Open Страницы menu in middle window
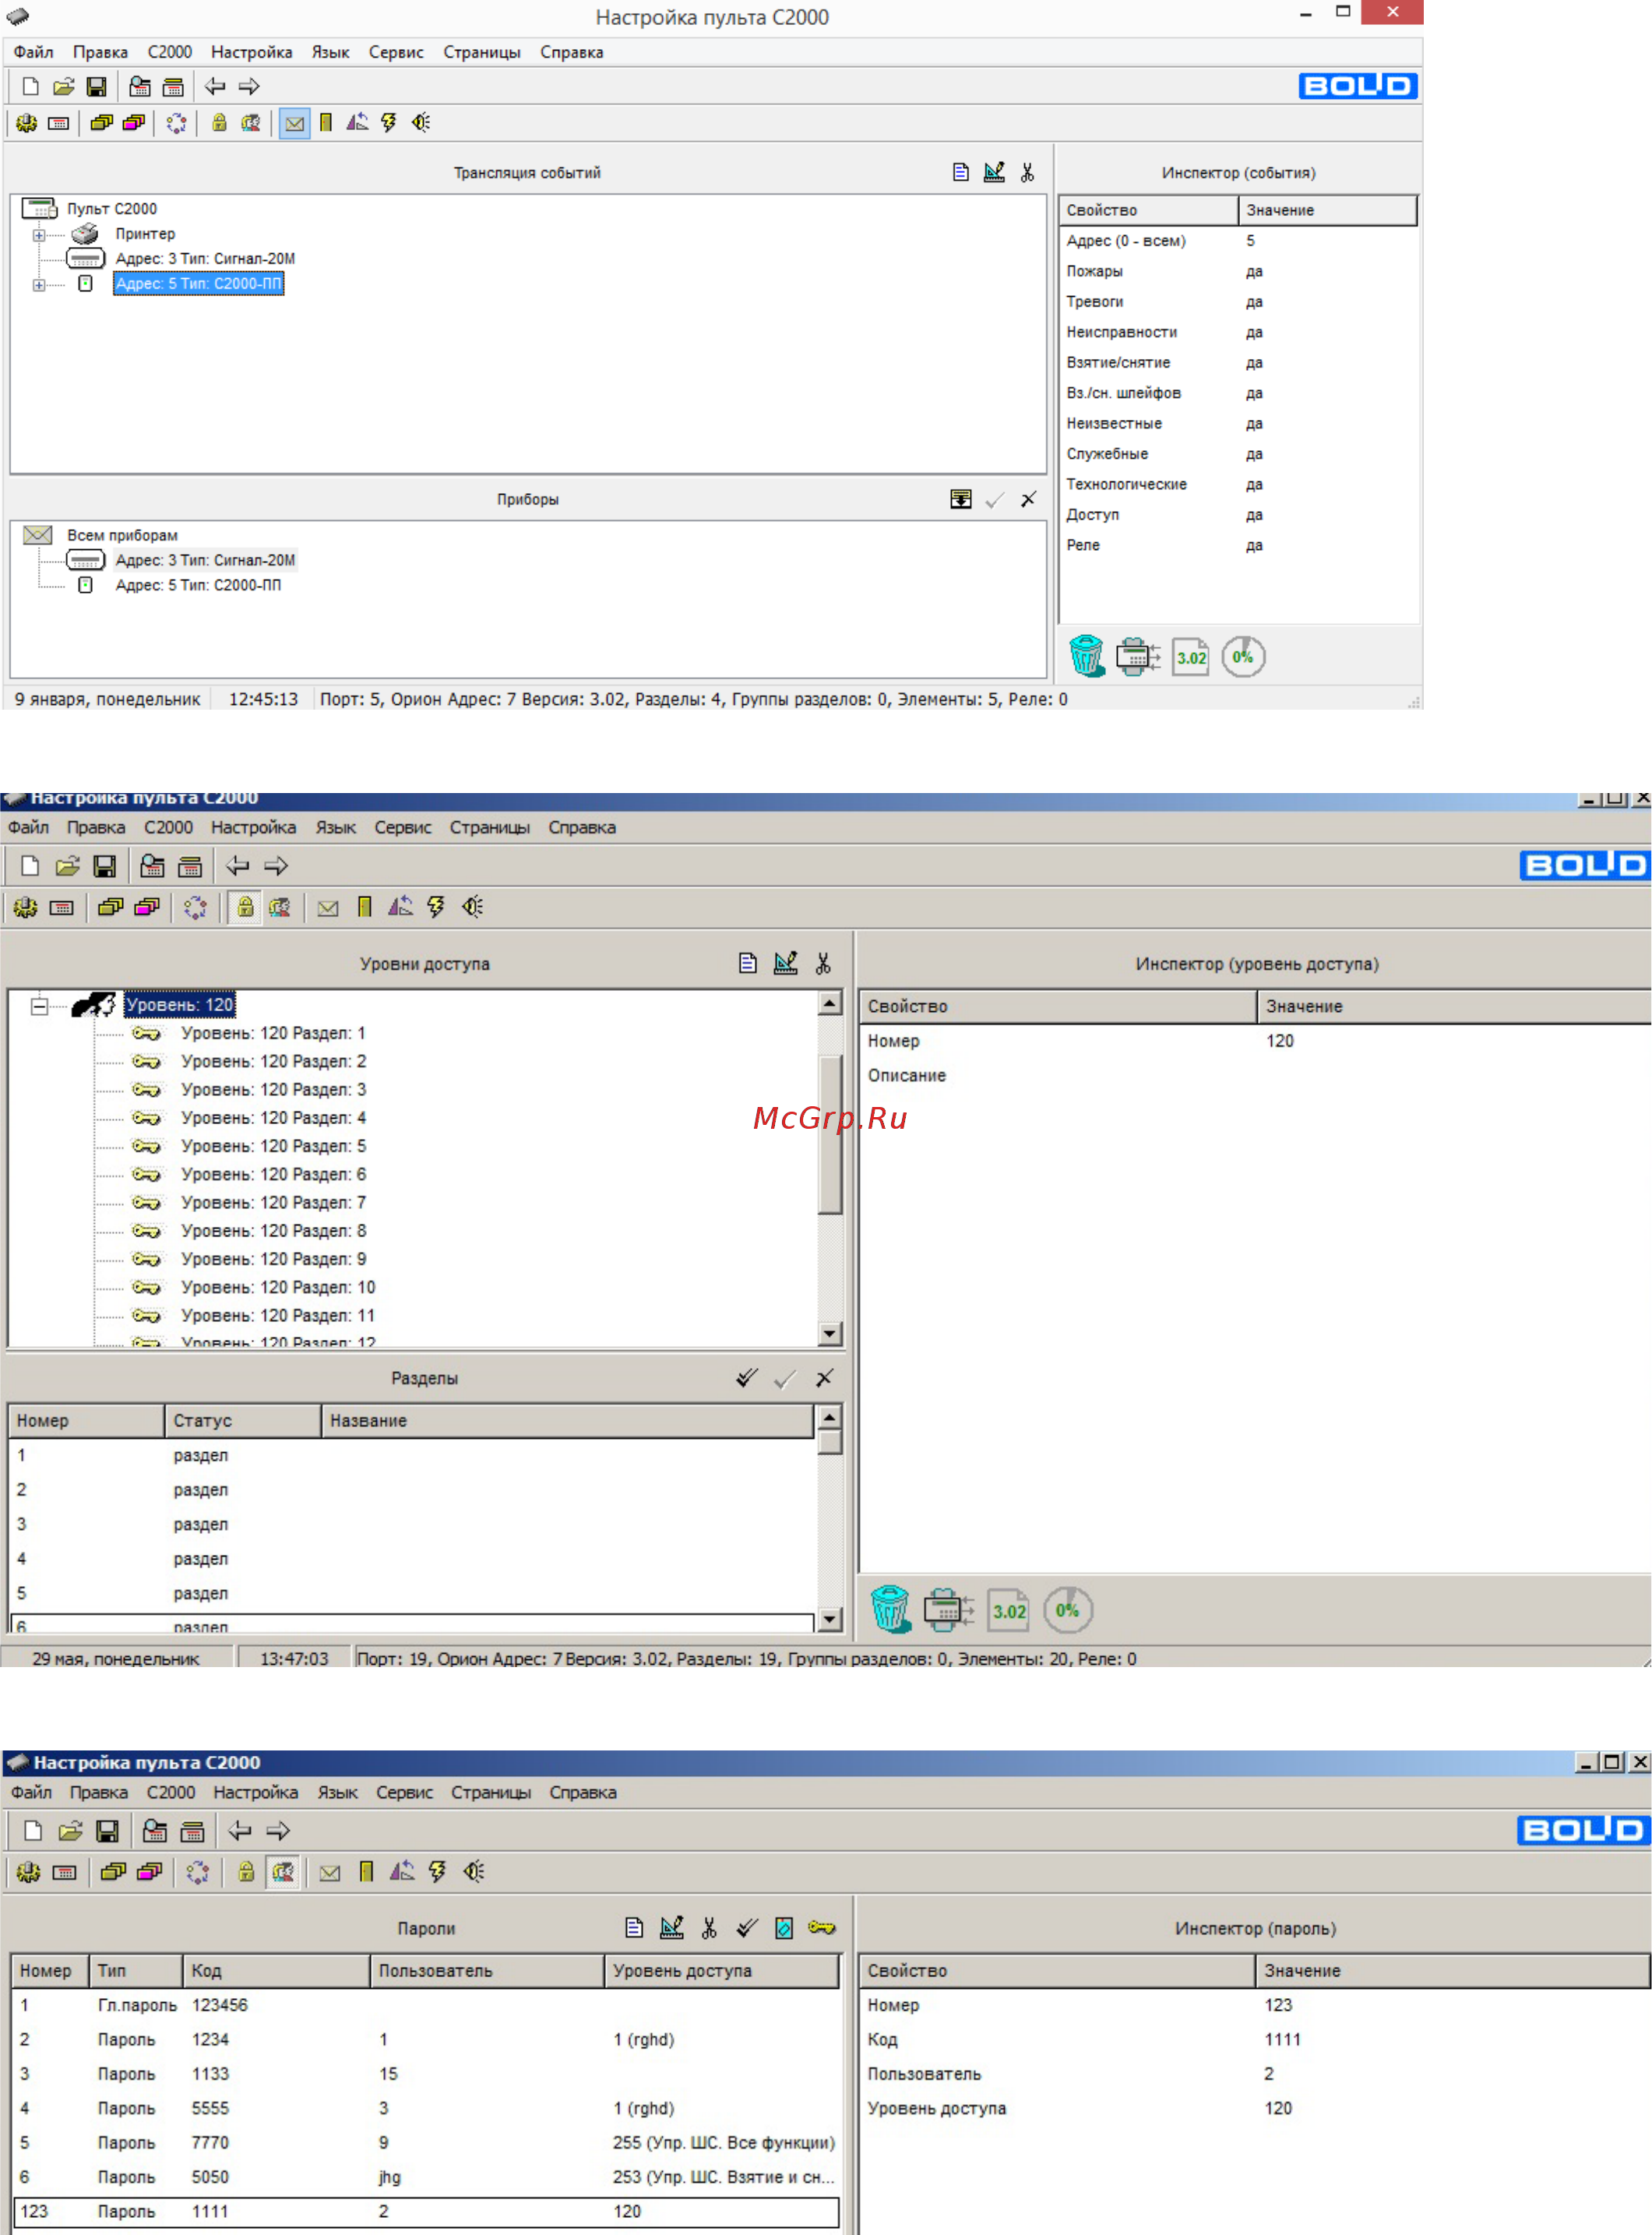 490,827
